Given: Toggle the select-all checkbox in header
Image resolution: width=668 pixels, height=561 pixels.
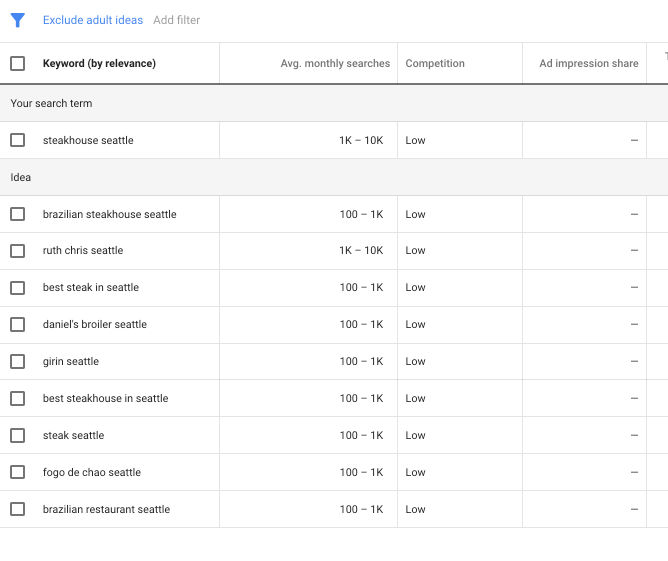Looking at the screenshot, I should point(17,64).
